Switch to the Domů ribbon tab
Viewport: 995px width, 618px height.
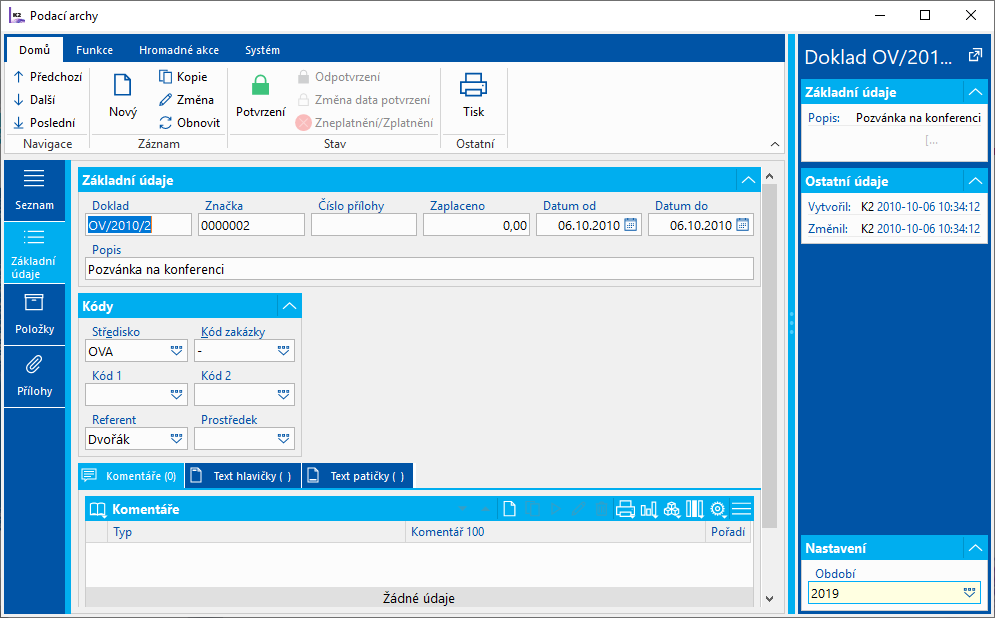pos(34,49)
